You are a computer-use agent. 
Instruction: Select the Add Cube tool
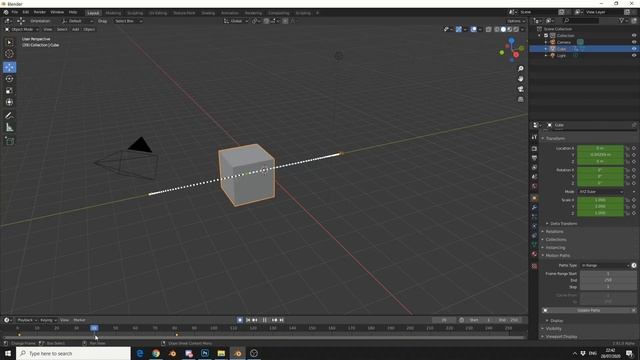(9, 141)
